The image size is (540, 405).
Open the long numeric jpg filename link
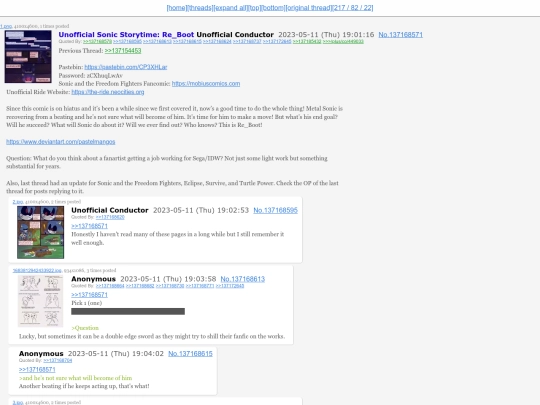tap(37, 271)
